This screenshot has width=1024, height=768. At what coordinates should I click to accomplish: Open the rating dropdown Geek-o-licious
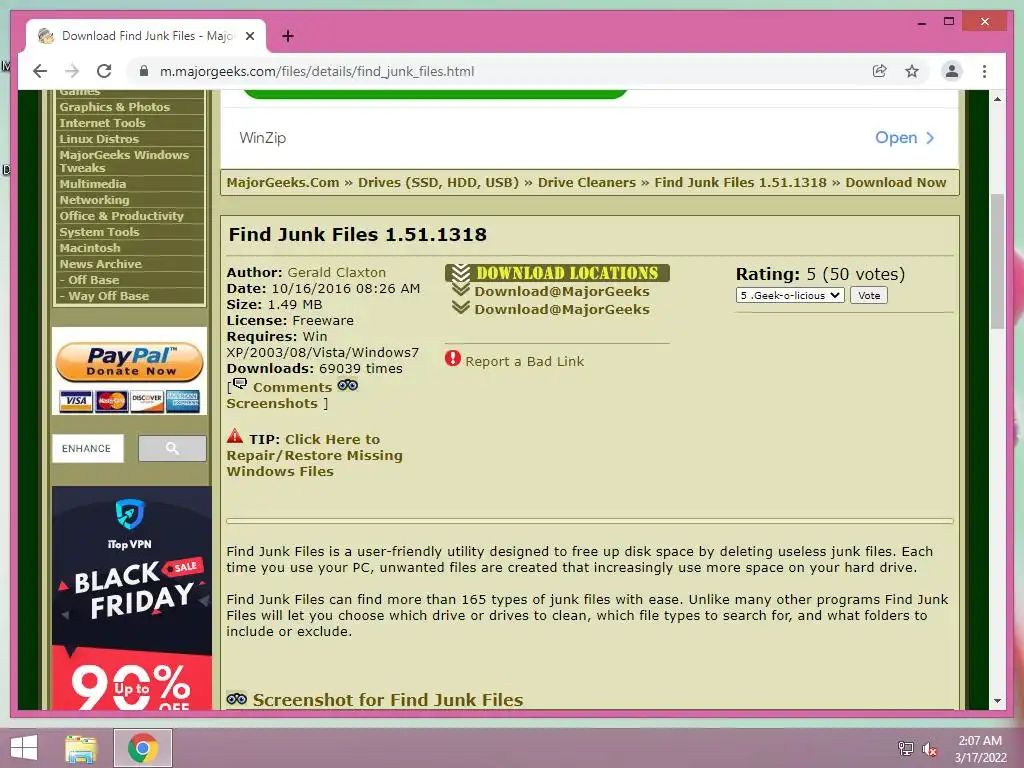(x=790, y=295)
